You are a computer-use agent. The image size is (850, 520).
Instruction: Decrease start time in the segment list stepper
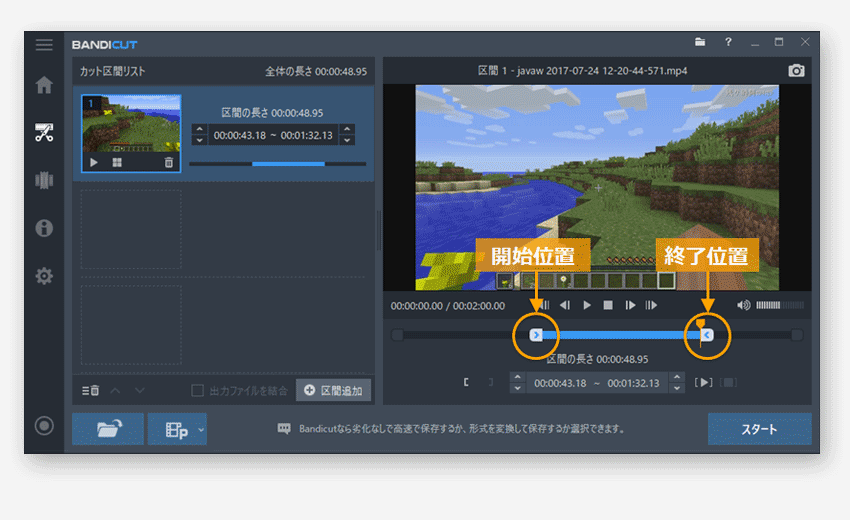point(199,140)
